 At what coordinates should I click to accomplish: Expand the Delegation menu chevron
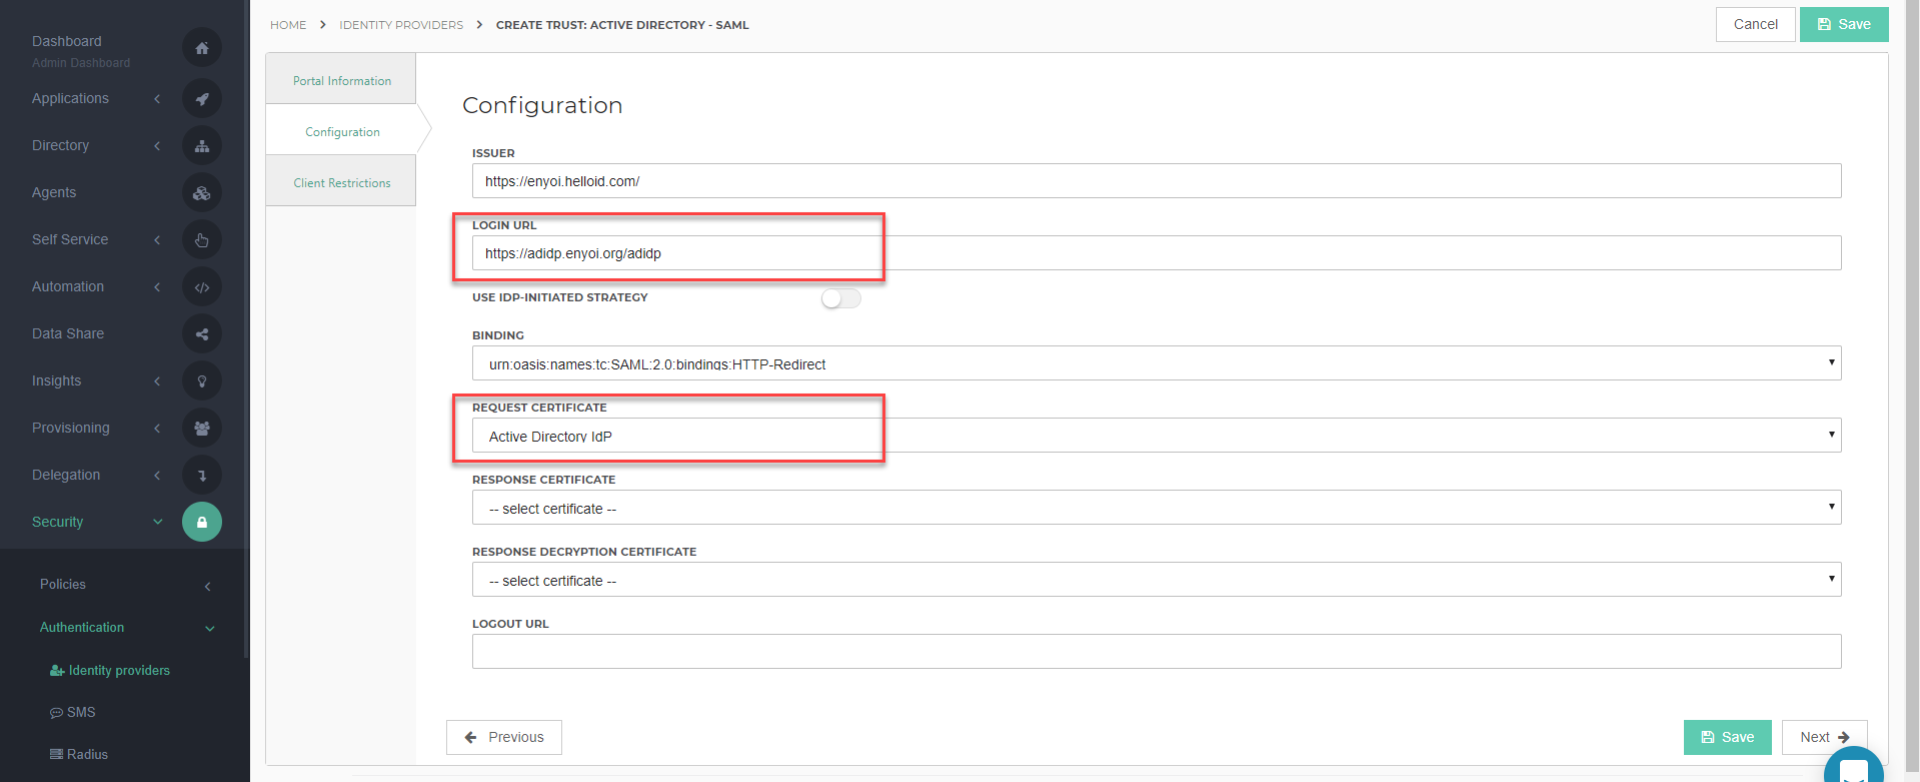157,475
